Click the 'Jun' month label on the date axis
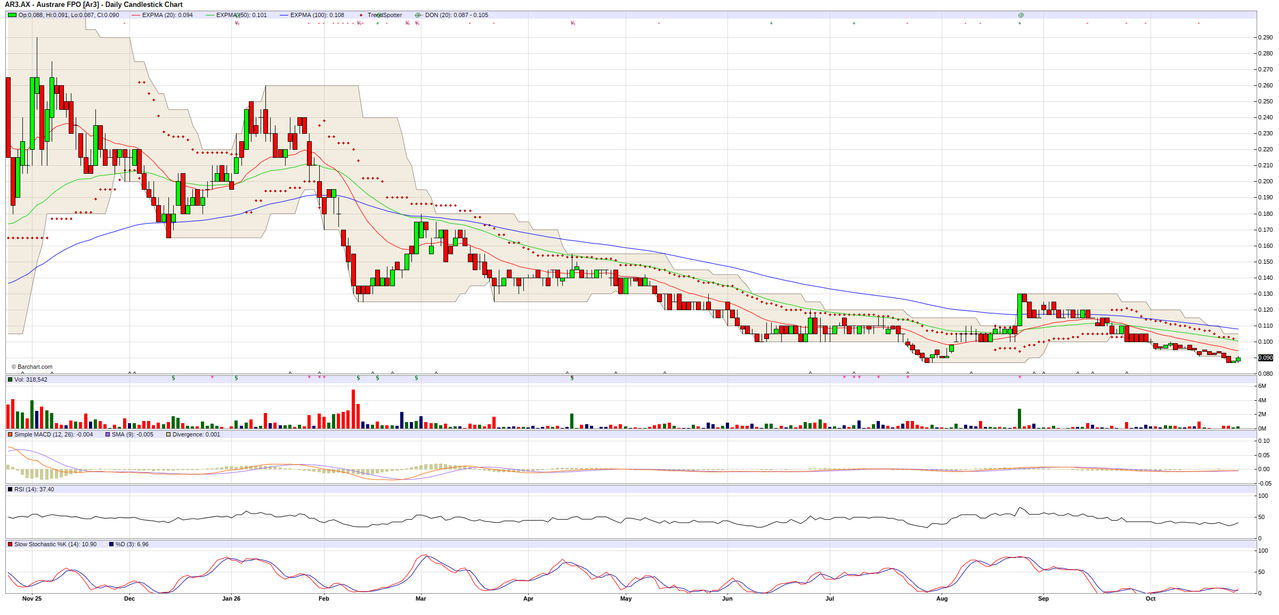 coord(728,599)
